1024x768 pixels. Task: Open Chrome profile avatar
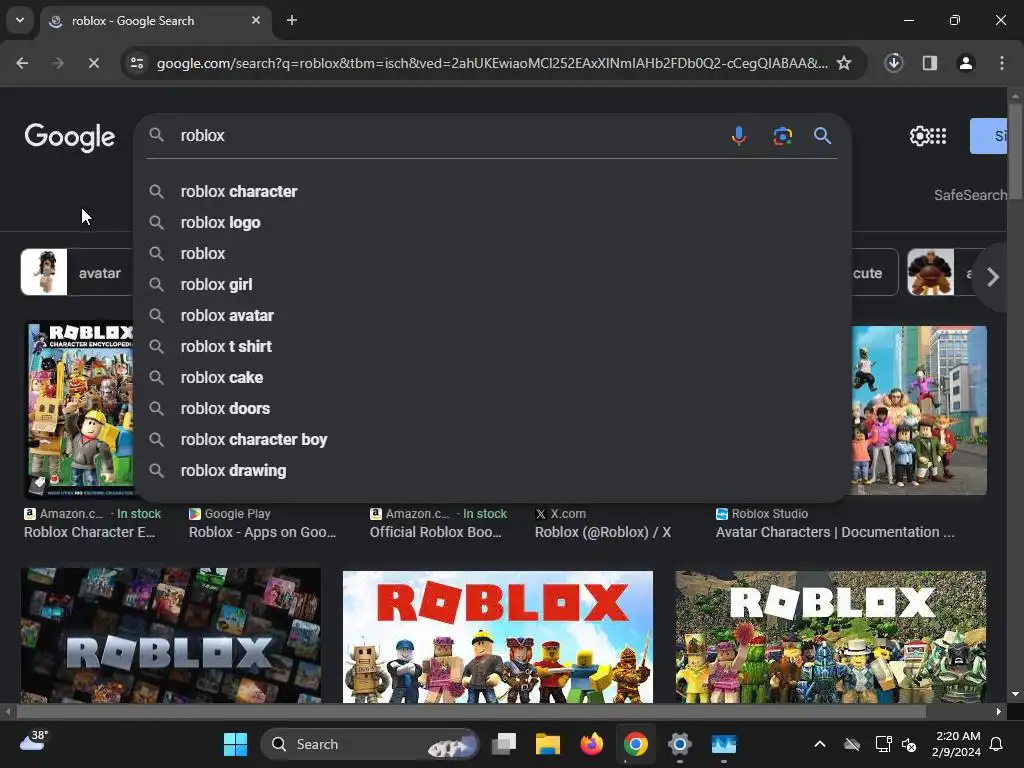click(965, 63)
